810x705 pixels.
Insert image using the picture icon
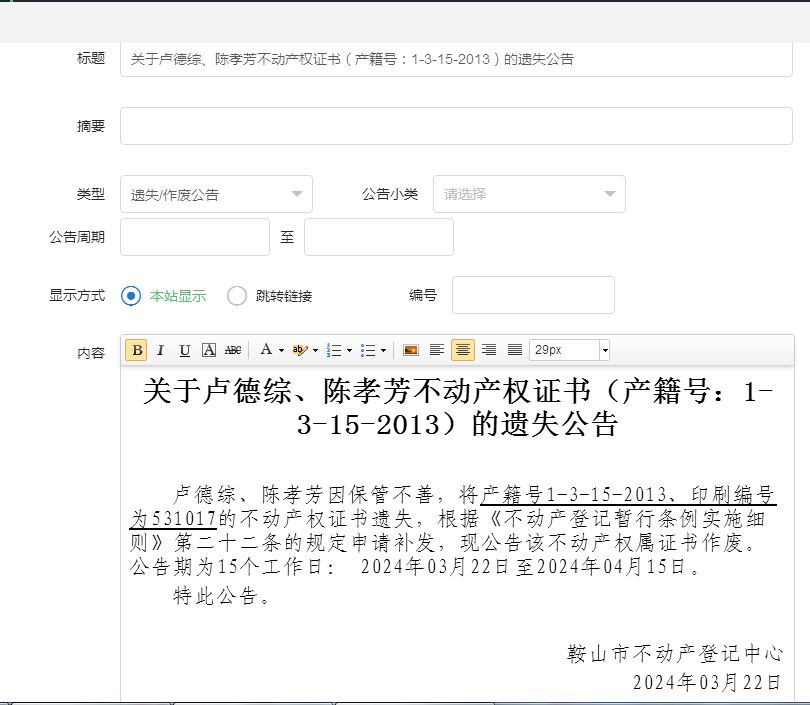tap(411, 350)
